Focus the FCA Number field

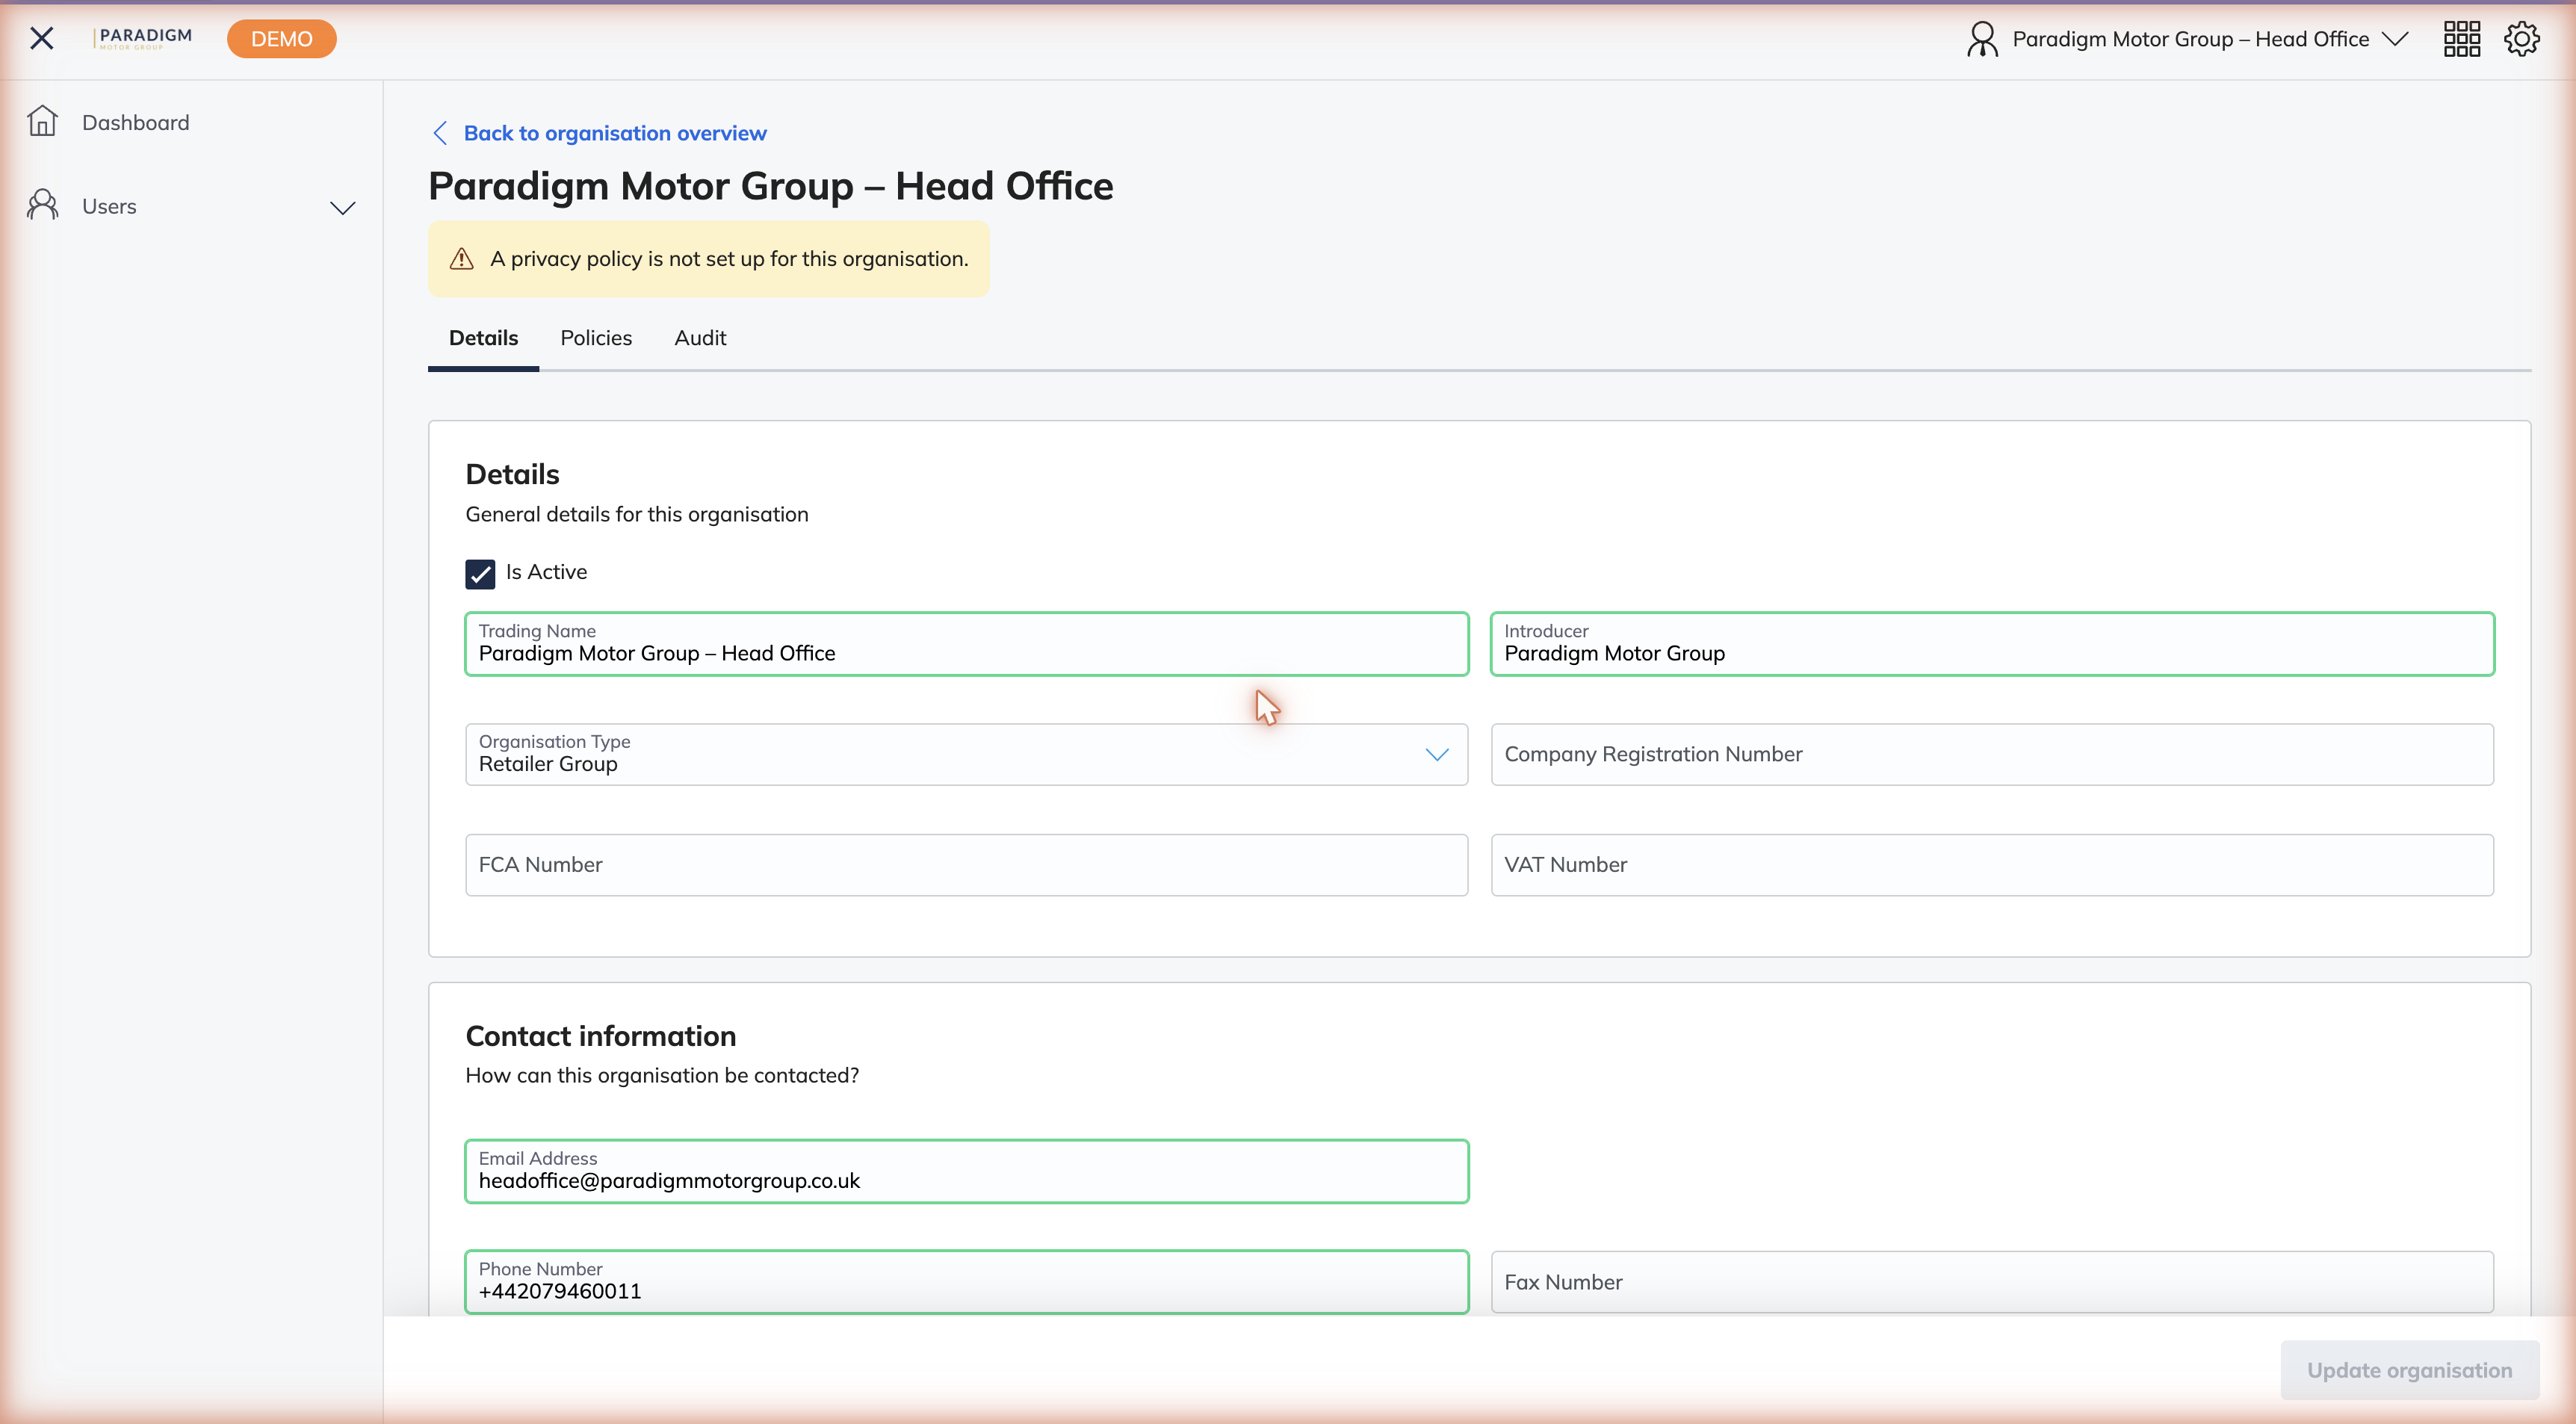966,865
